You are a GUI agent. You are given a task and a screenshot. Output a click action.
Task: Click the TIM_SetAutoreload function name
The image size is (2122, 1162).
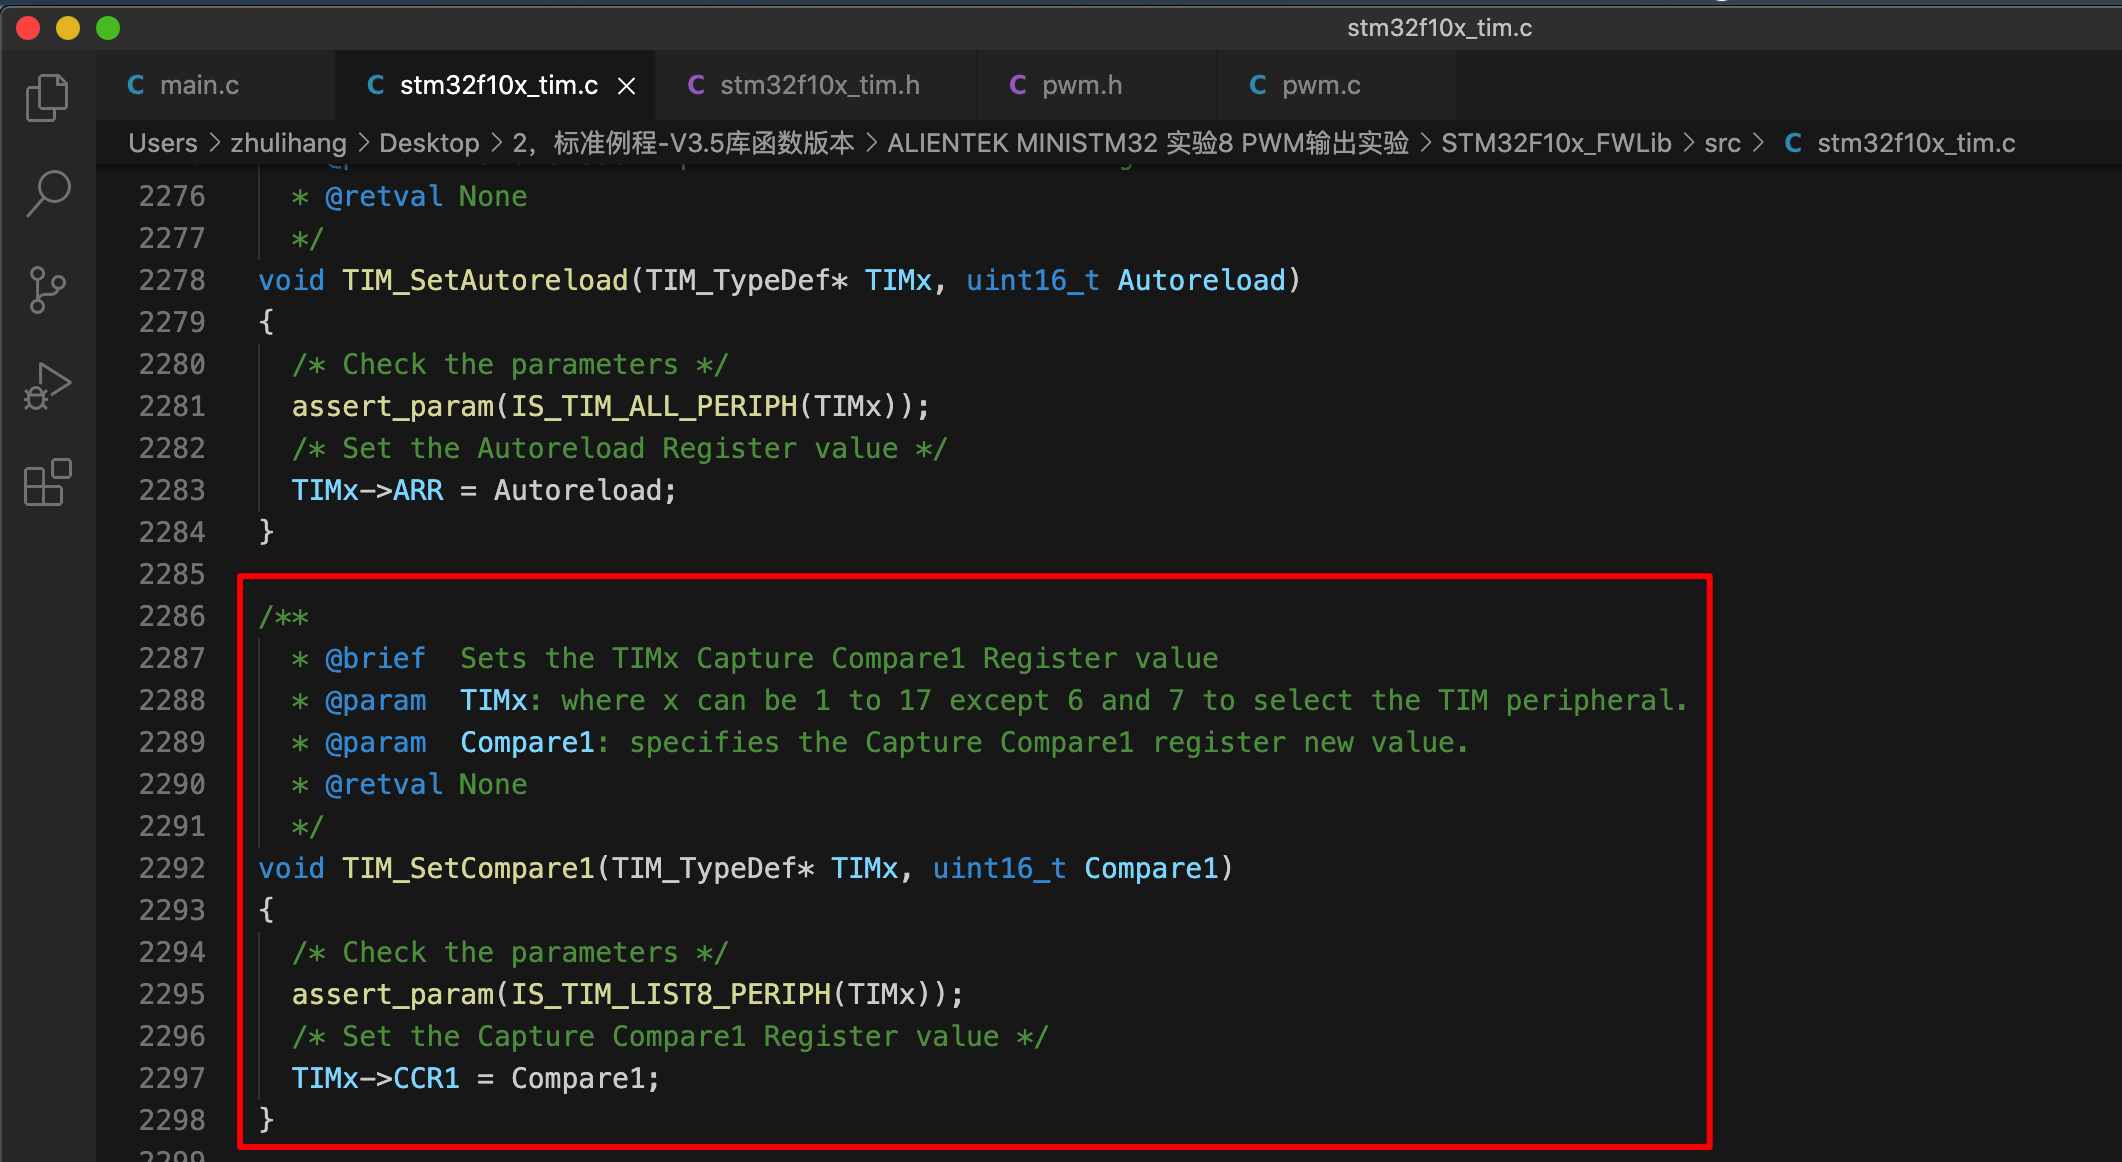(485, 280)
